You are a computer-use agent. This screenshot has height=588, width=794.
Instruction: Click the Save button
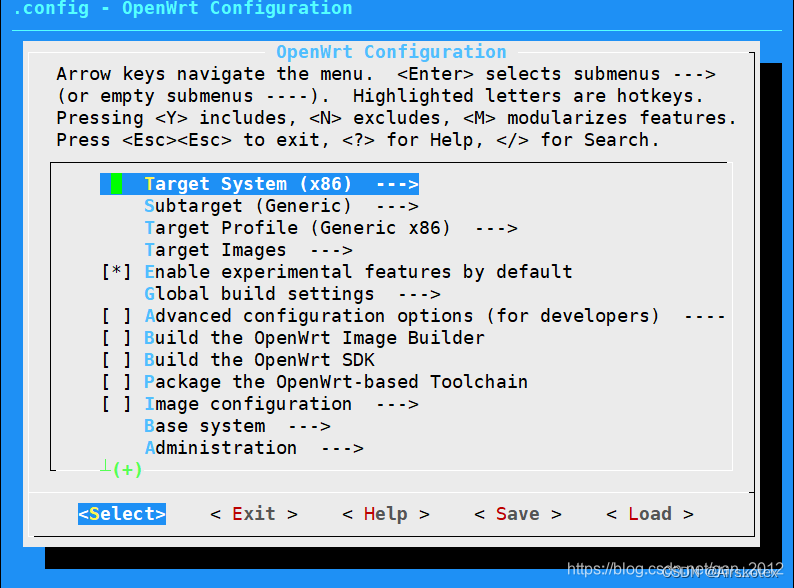click(518, 514)
